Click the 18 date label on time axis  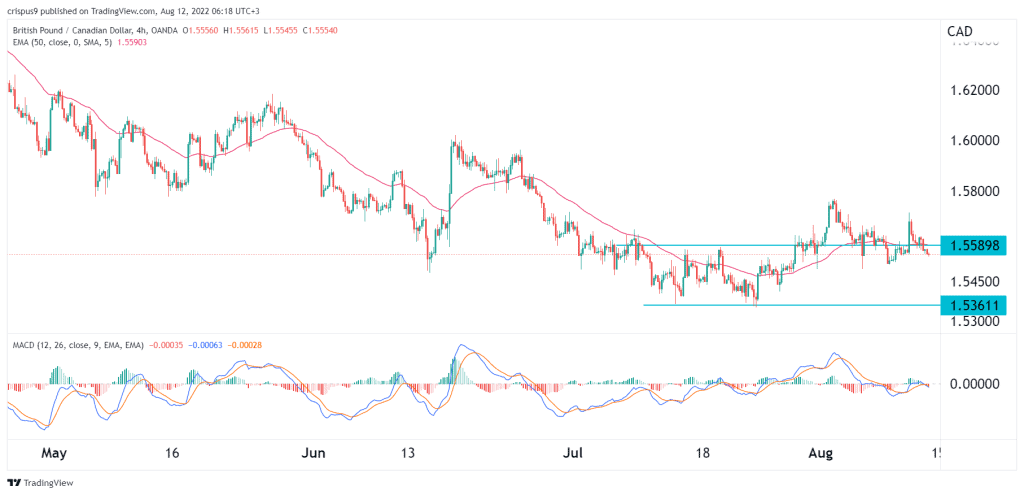(703, 453)
